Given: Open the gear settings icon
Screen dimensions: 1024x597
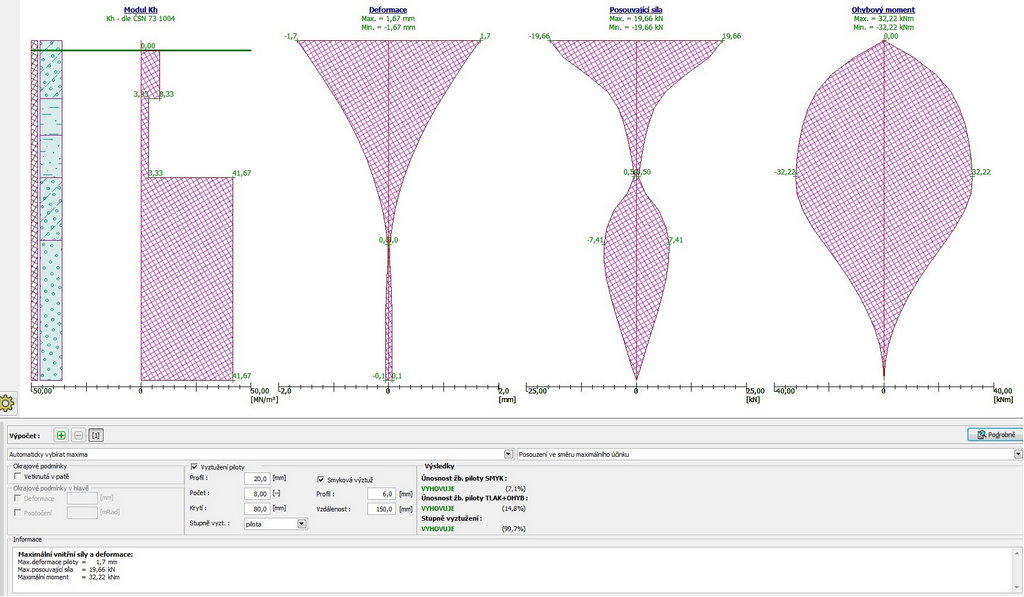Looking at the screenshot, I should (7, 404).
